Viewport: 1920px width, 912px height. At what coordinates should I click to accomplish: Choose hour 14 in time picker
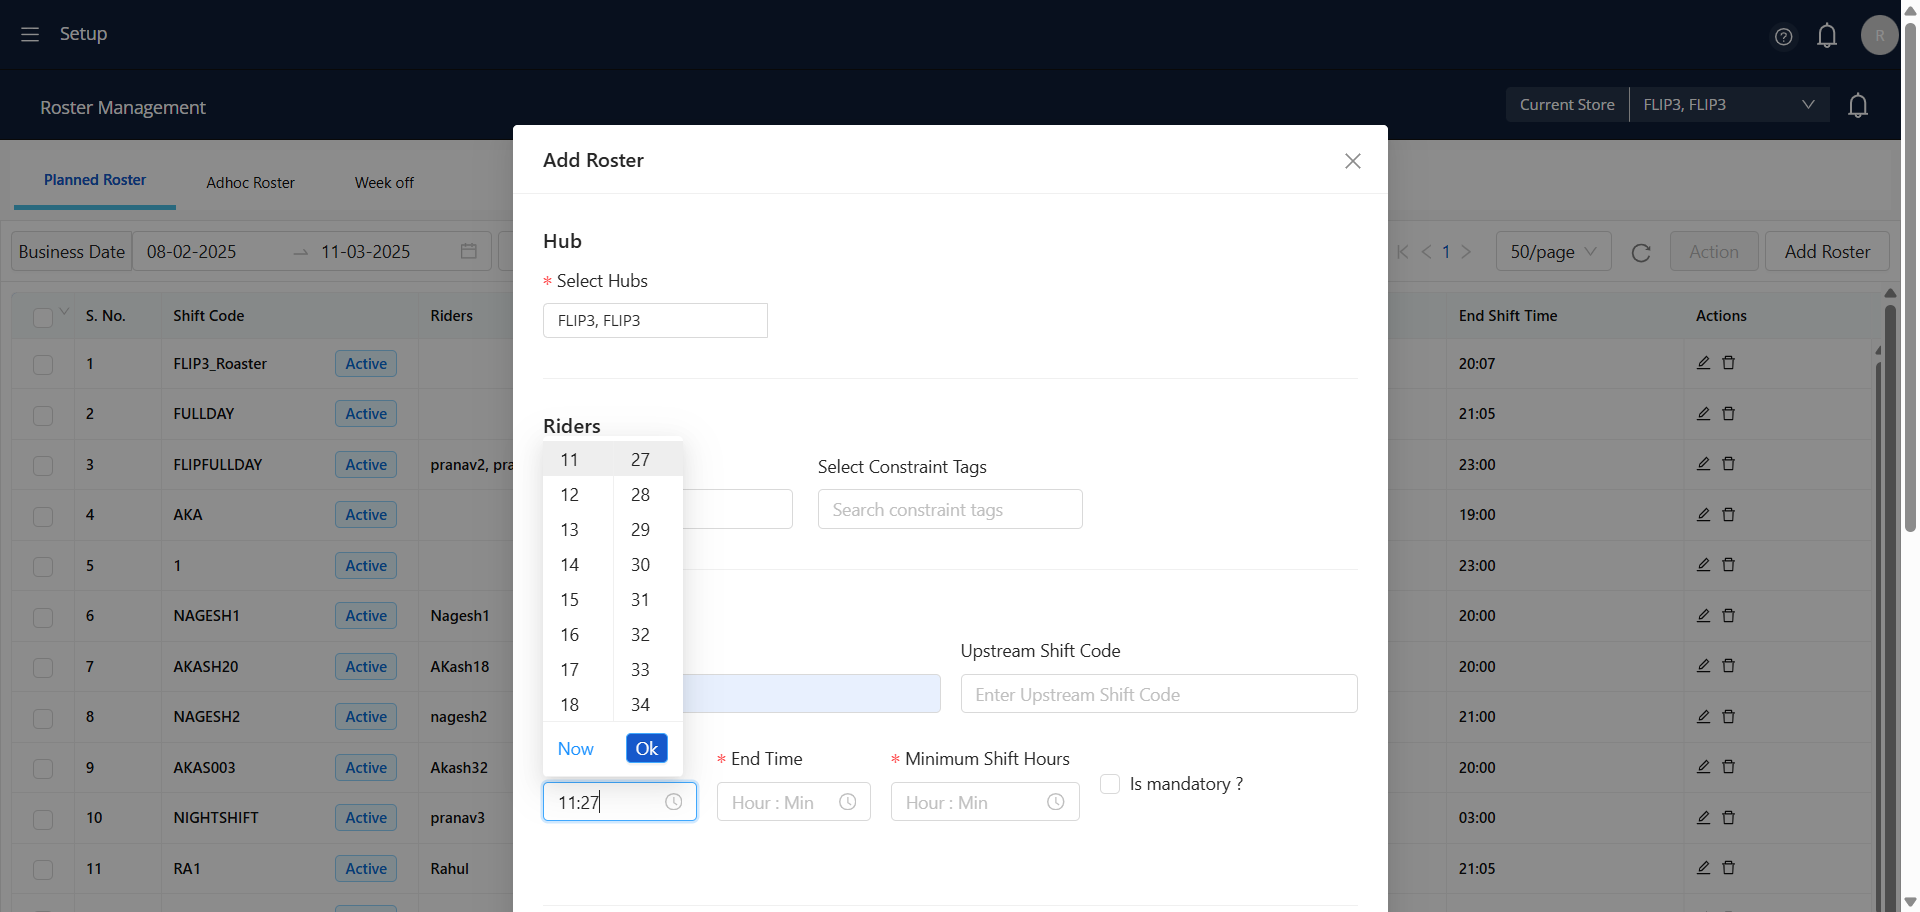click(569, 565)
